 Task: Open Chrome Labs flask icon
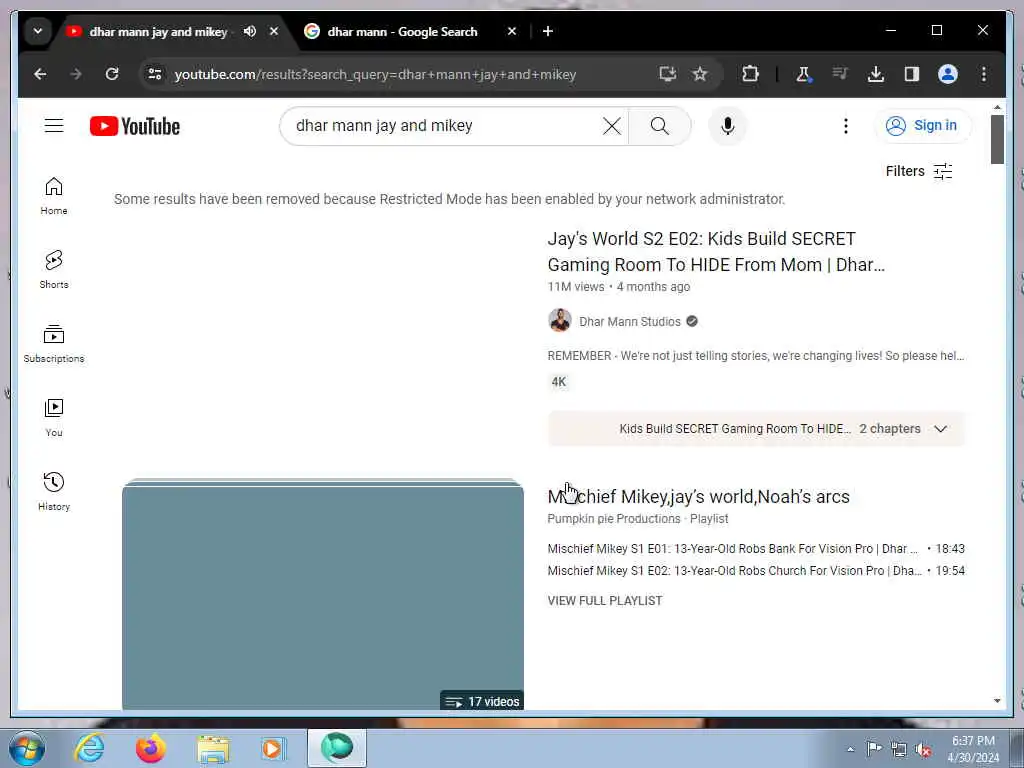[x=804, y=74]
